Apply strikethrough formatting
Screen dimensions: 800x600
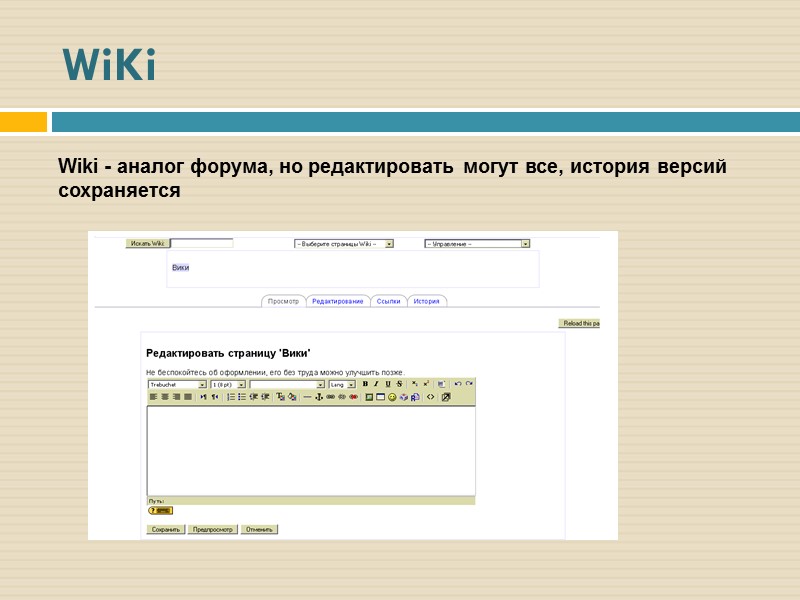(x=399, y=384)
